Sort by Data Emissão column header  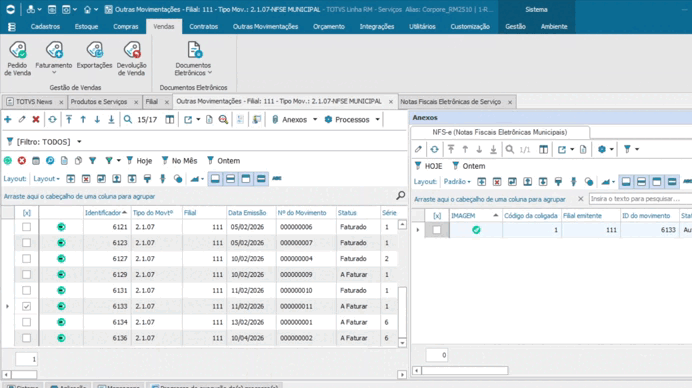(247, 213)
